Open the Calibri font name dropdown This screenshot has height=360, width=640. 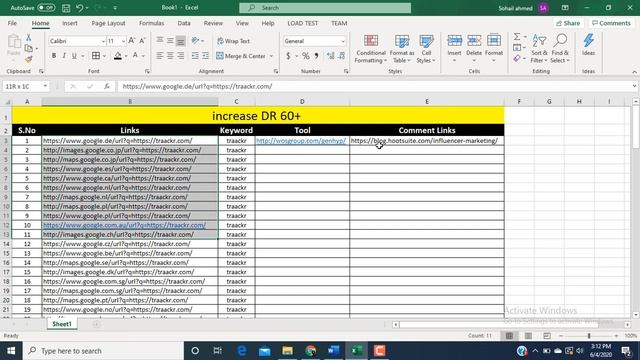[103, 41]
